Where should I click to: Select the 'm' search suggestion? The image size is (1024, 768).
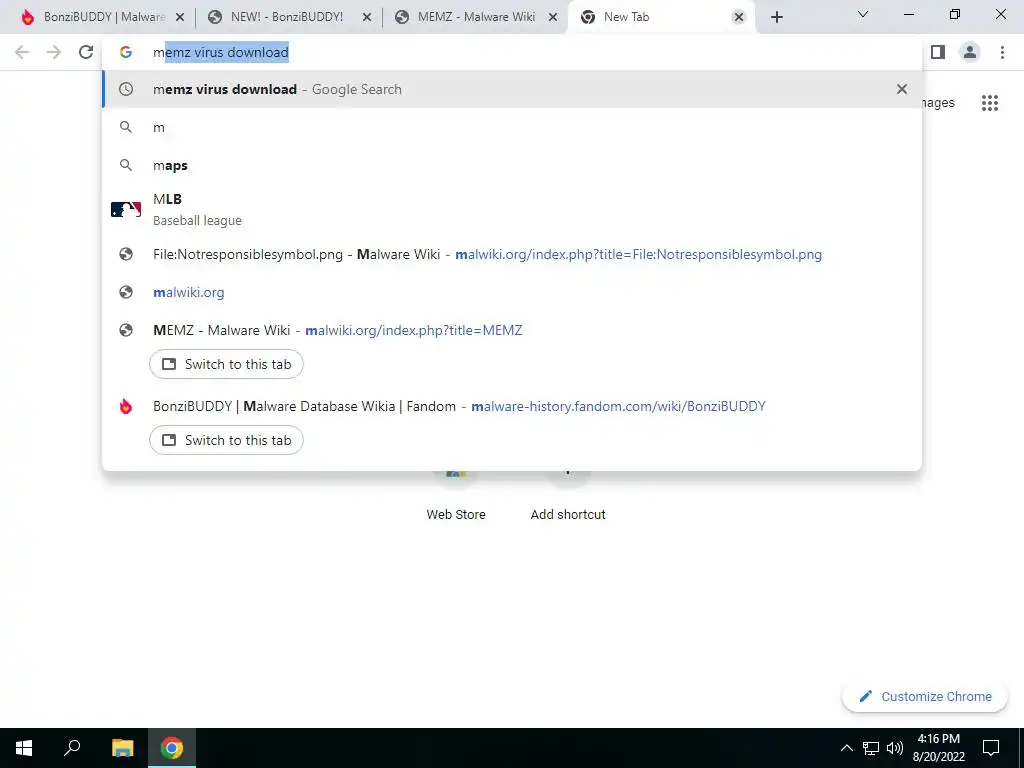512,127
